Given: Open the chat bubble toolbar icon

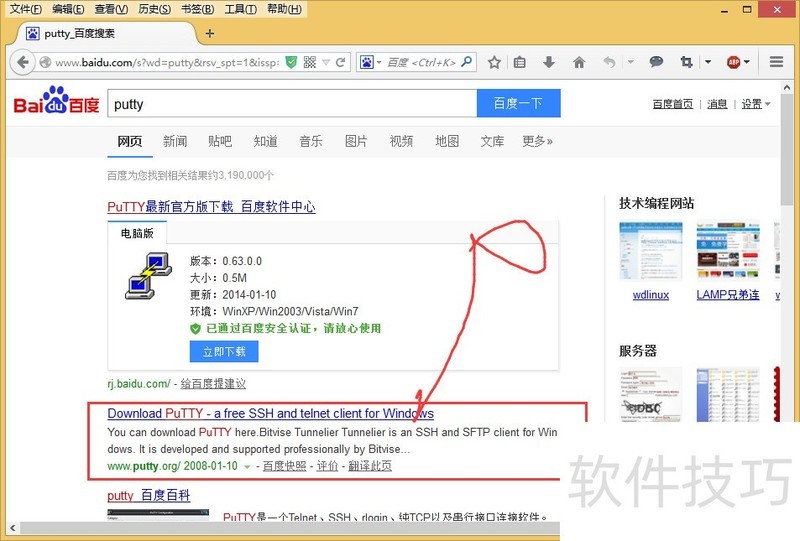Looking at the screenshot, I should tap(656, 62).
